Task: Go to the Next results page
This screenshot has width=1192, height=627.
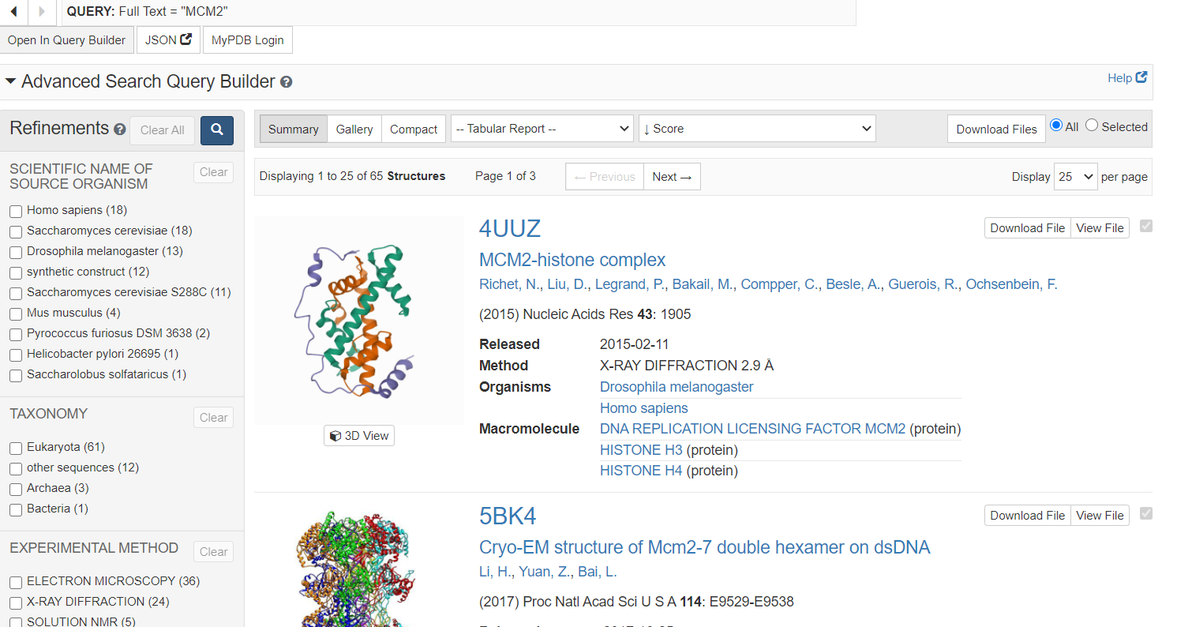Action: 672,177
